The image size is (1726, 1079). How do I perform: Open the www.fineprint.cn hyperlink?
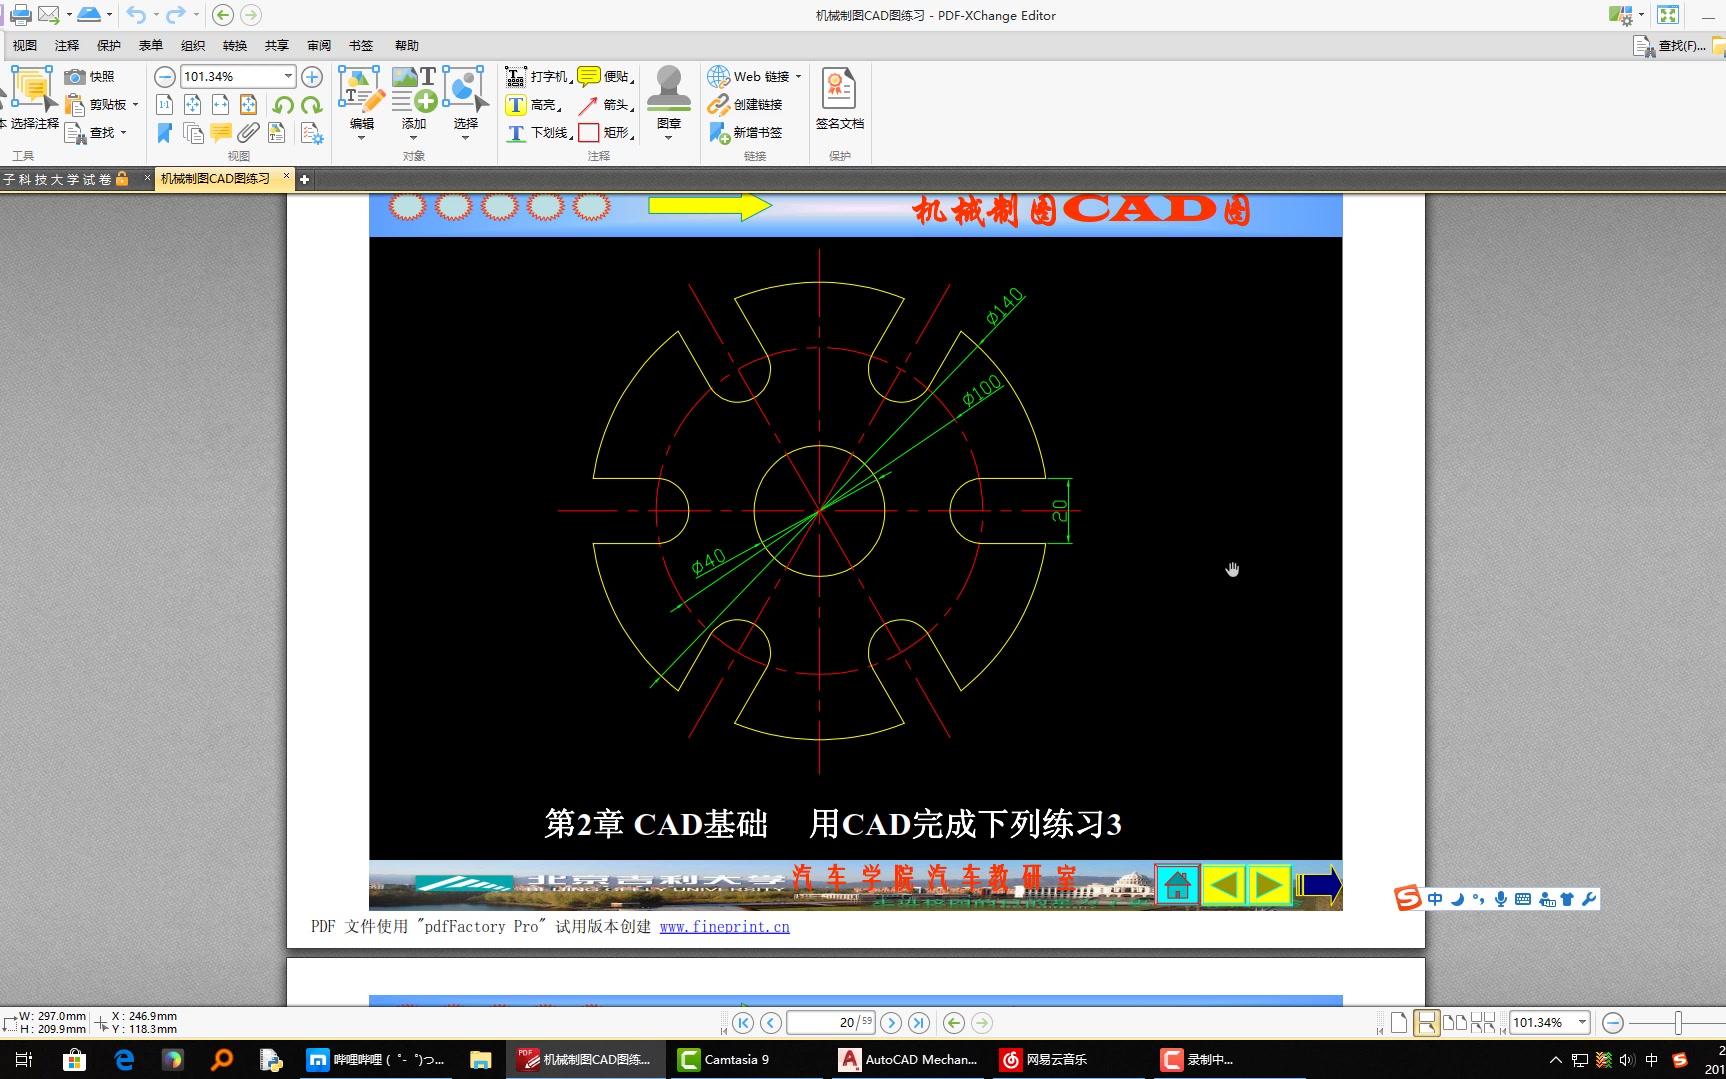(724, 926)
